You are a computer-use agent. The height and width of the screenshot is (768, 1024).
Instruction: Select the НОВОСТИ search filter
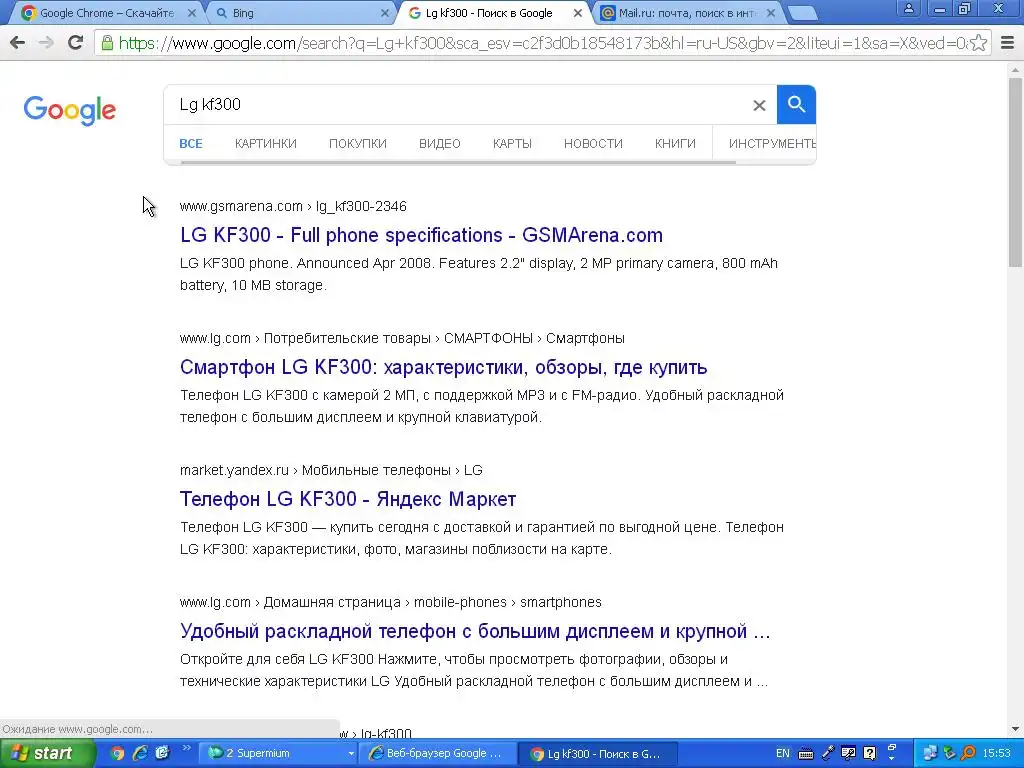(593, 144)
